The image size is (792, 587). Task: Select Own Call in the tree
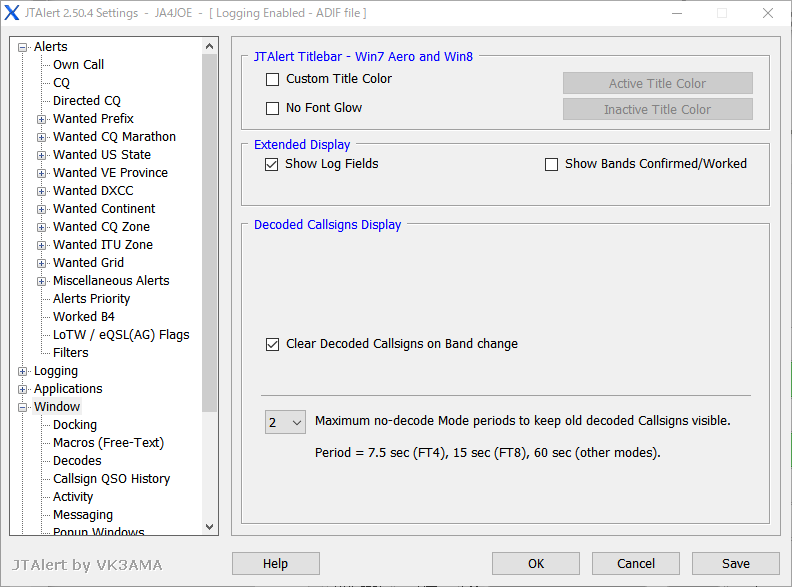[78, 65]
